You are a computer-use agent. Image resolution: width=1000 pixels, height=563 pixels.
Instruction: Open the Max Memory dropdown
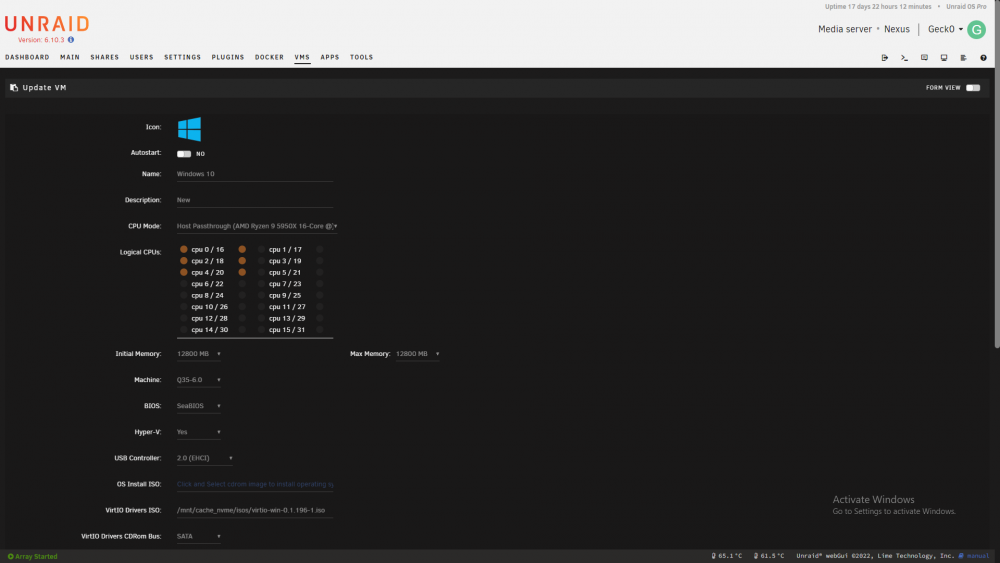tap(418, 354)
